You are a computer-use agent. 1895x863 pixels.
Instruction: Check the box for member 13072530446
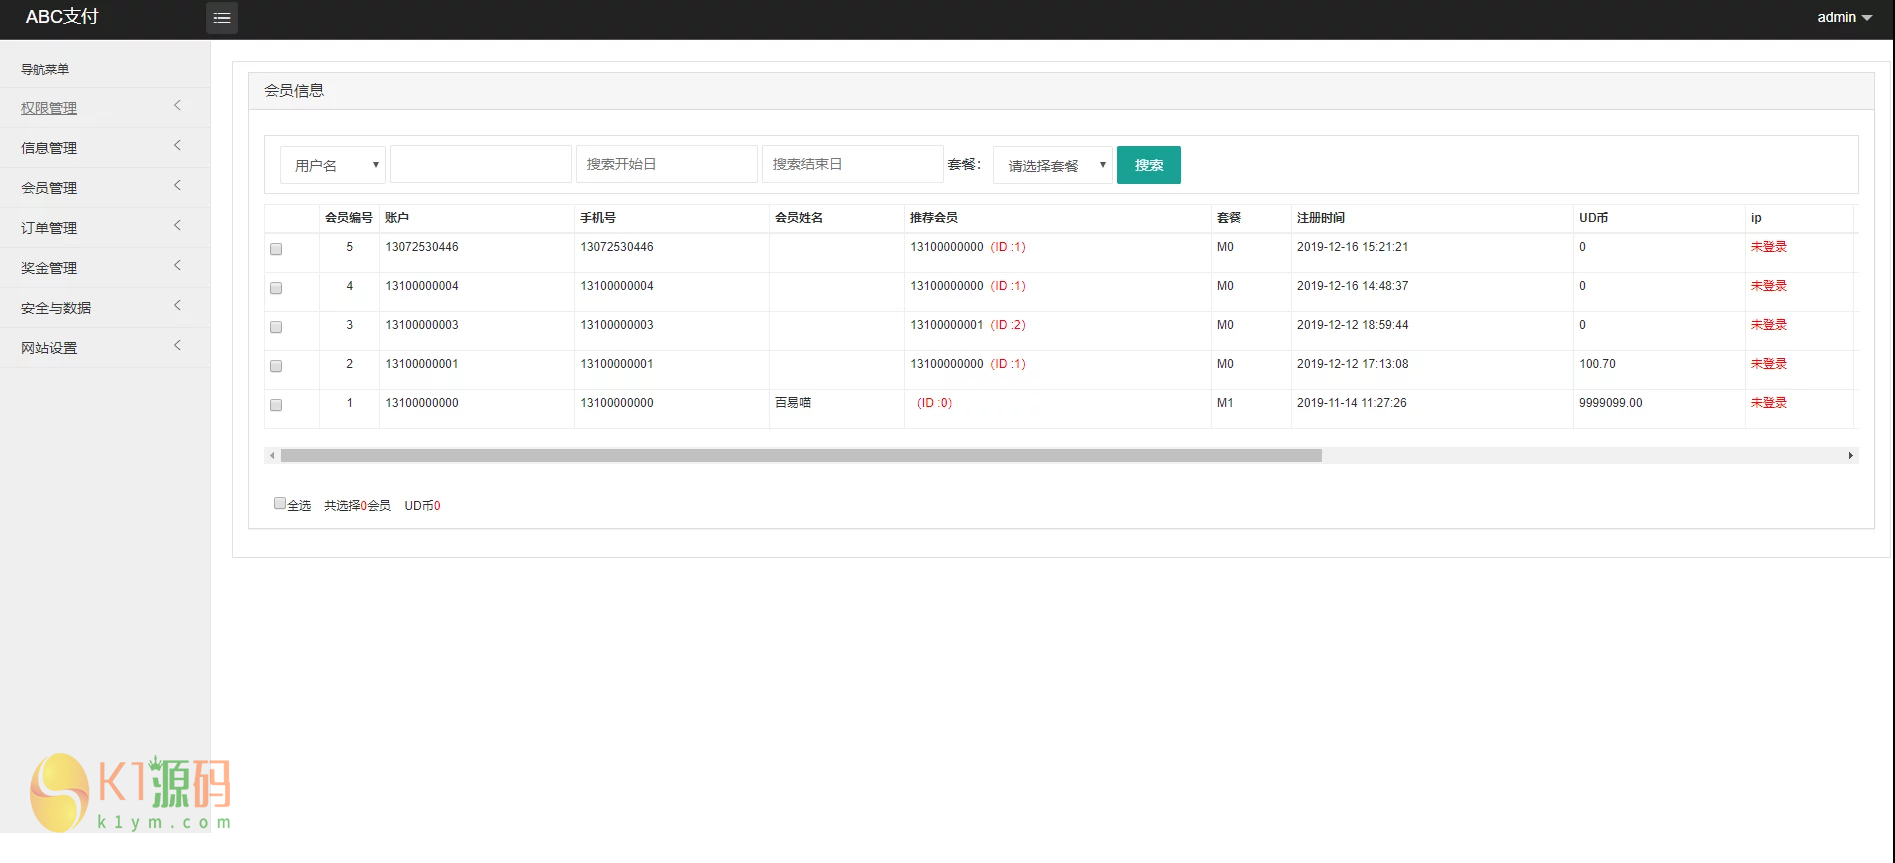[276, 249]
